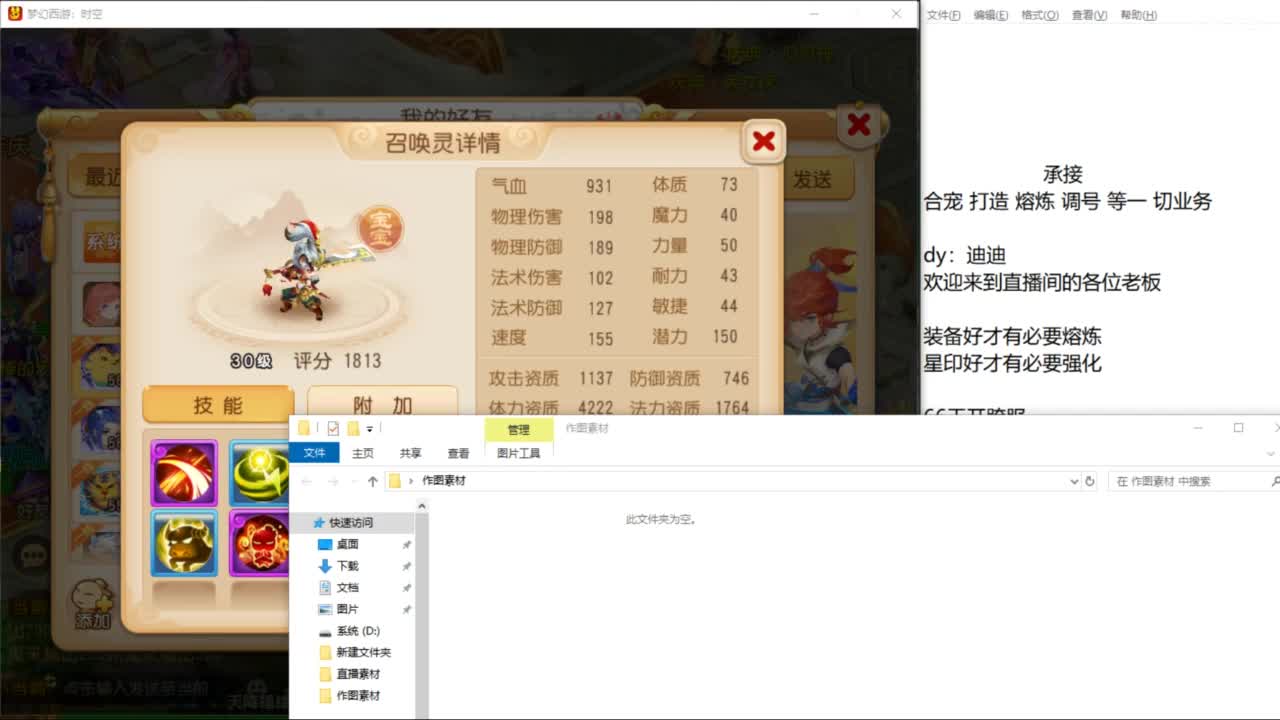Screen dimensions: 1280x720
Task: Click the 评分 1813 score text
Action: 337,361
